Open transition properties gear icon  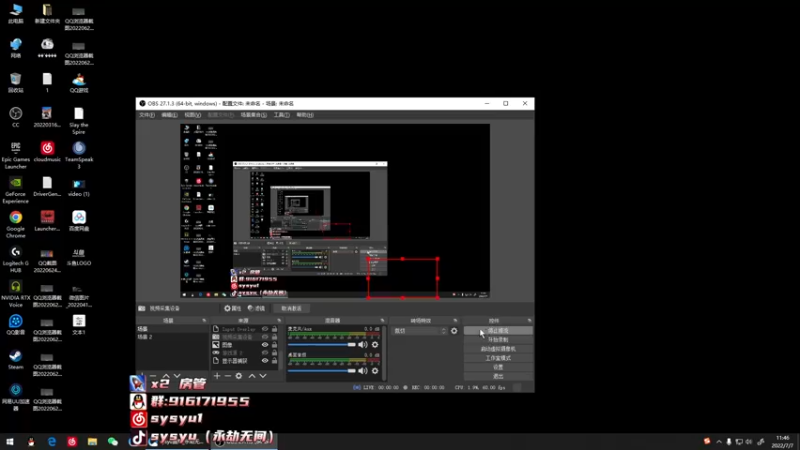(454, 331)
